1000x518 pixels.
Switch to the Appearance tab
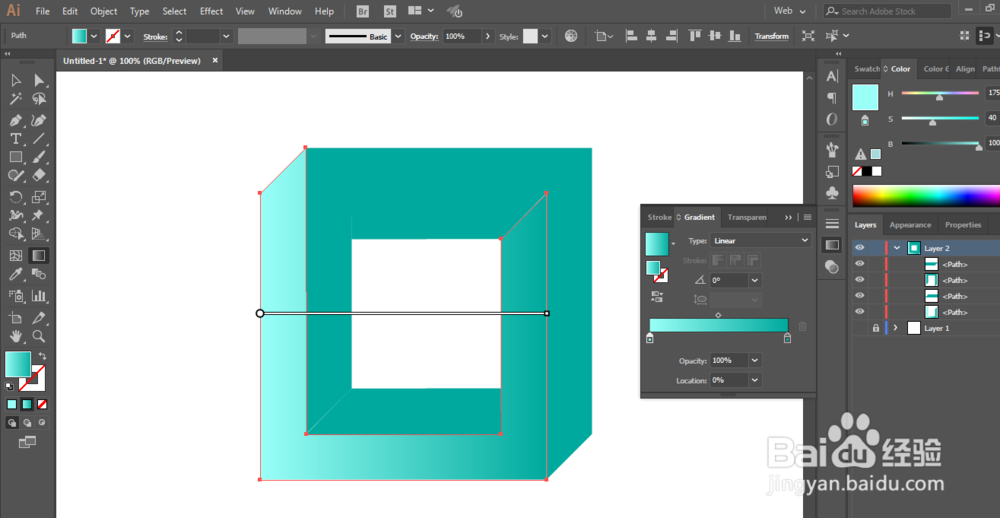pyautogui.click(x=910, y=225)
